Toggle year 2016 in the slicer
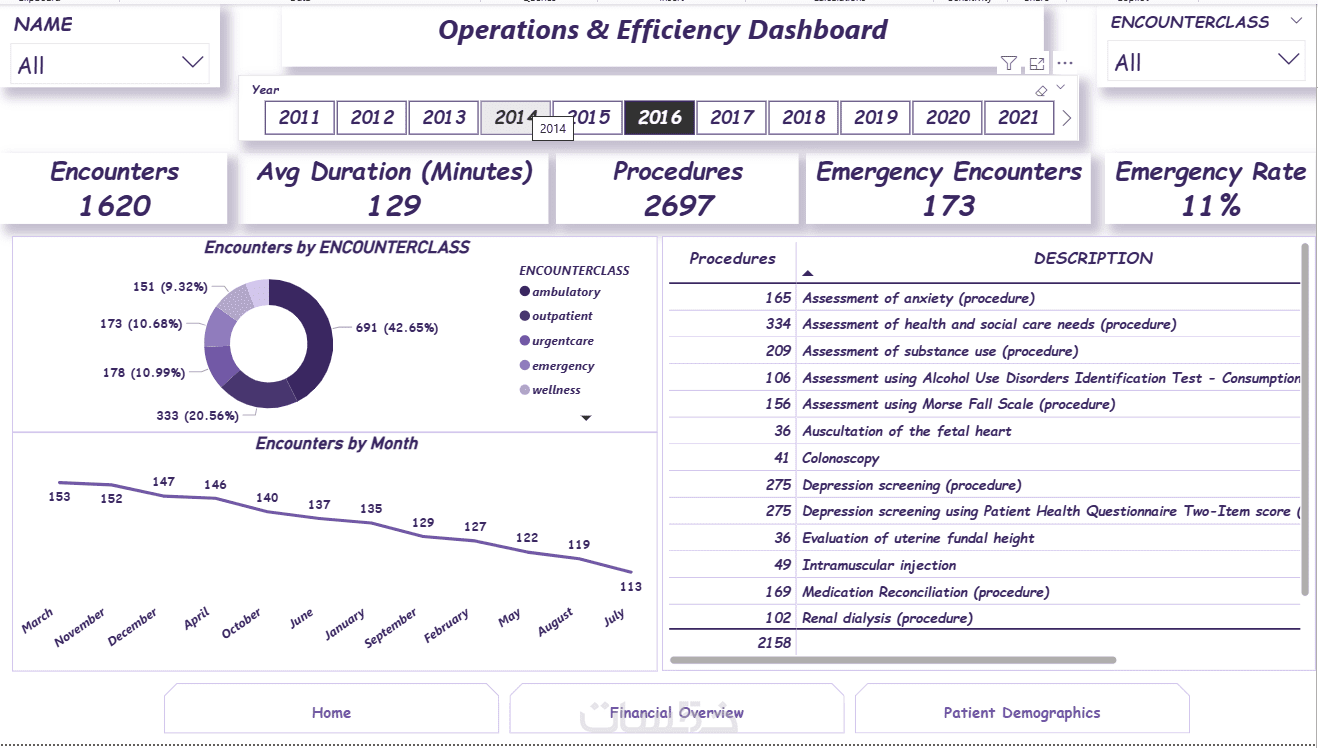The image size is (1318, 748). tap(660, 118)
